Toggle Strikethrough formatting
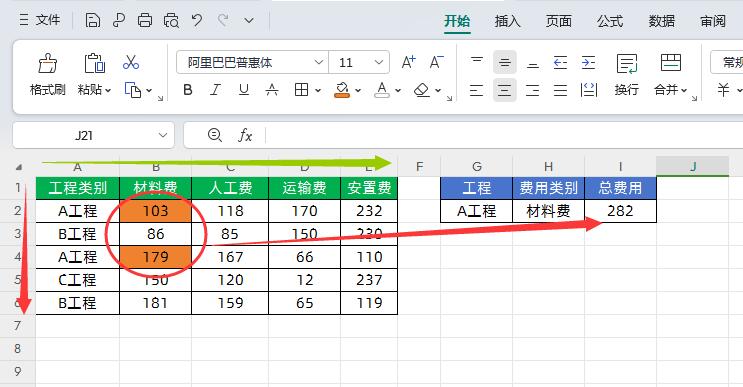Image resolution: width=743 pixels, height=387 pixels. point(272,90)
